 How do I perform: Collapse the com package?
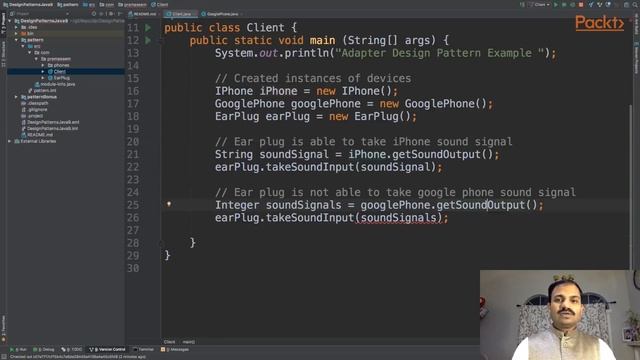[x=29, y=53]
